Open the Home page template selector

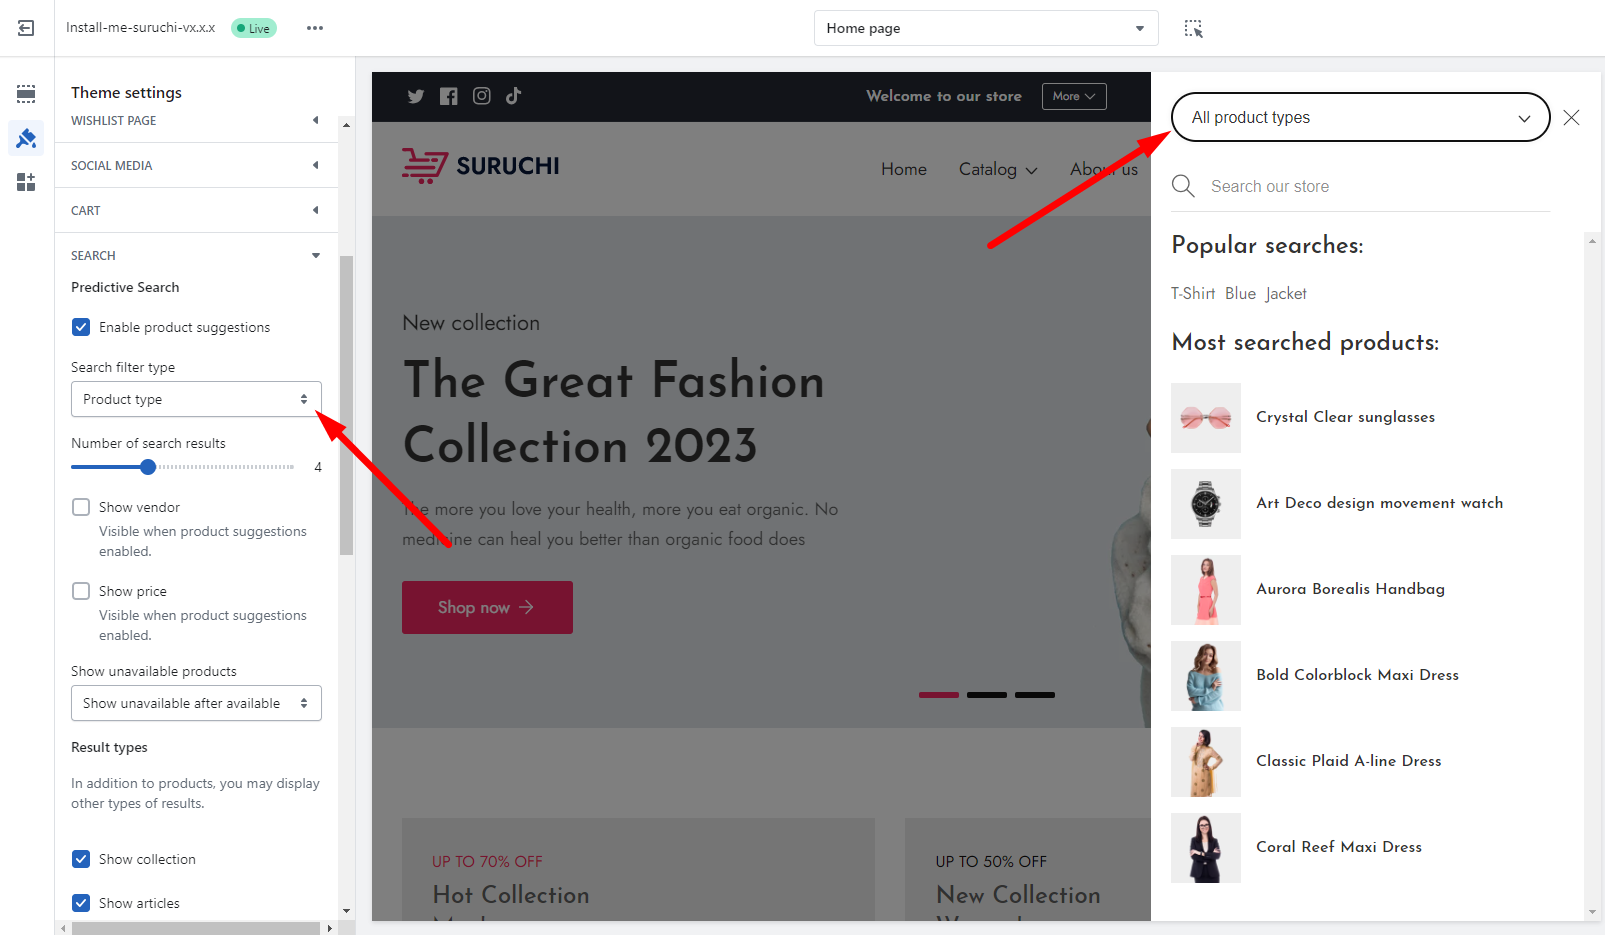click(985, 28)
